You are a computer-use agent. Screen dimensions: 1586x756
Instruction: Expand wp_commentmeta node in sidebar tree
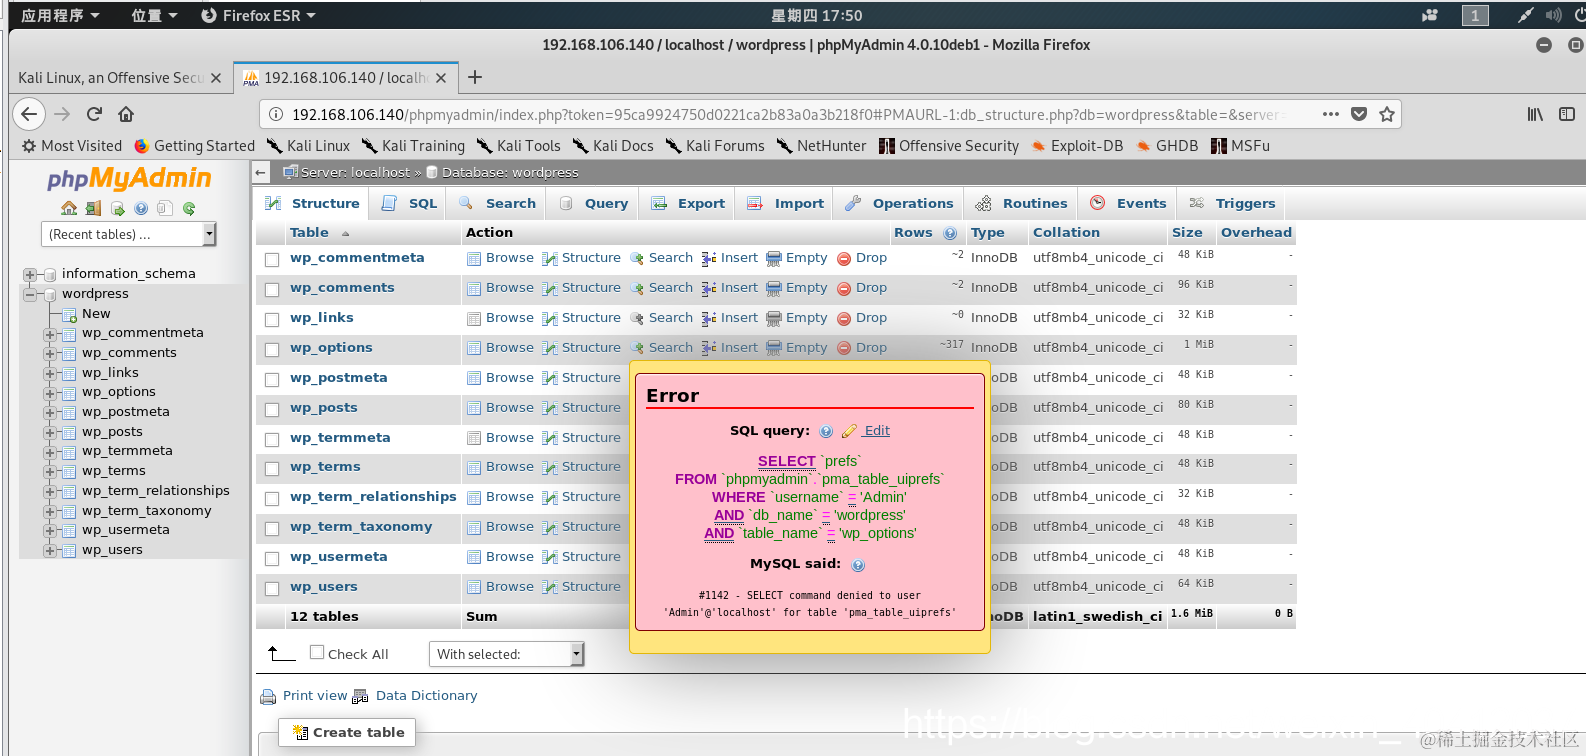[x=49, y=334]
